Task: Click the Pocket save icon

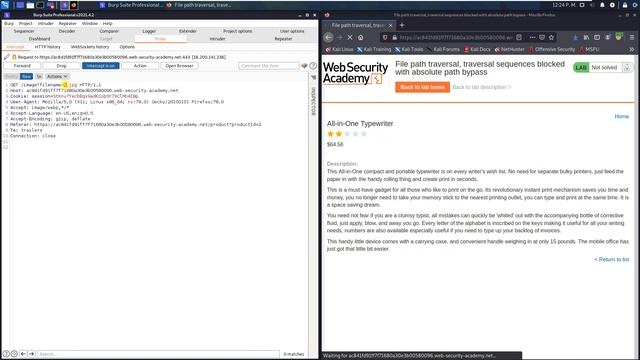Action: pyautogui.click(x=542, y=37)
